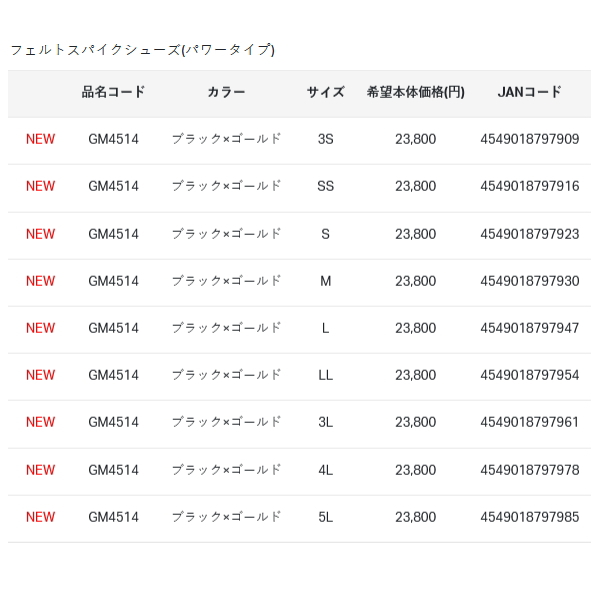
Task: Select size SS cell
Action: click(325, 186)
